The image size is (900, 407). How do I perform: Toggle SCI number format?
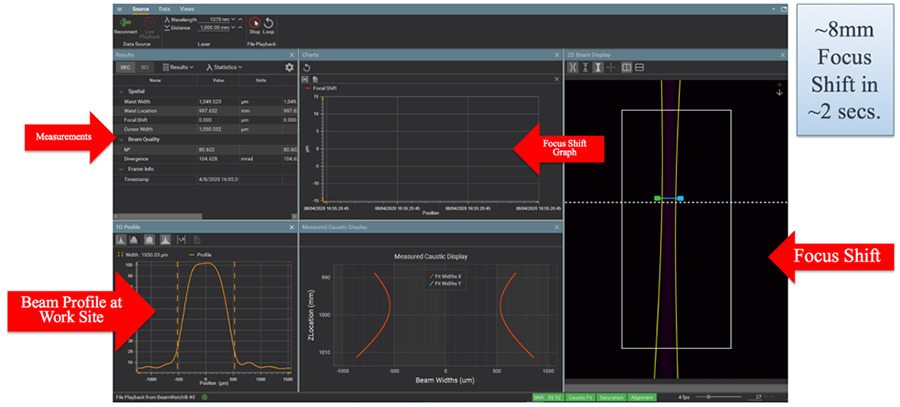point(144,67)
